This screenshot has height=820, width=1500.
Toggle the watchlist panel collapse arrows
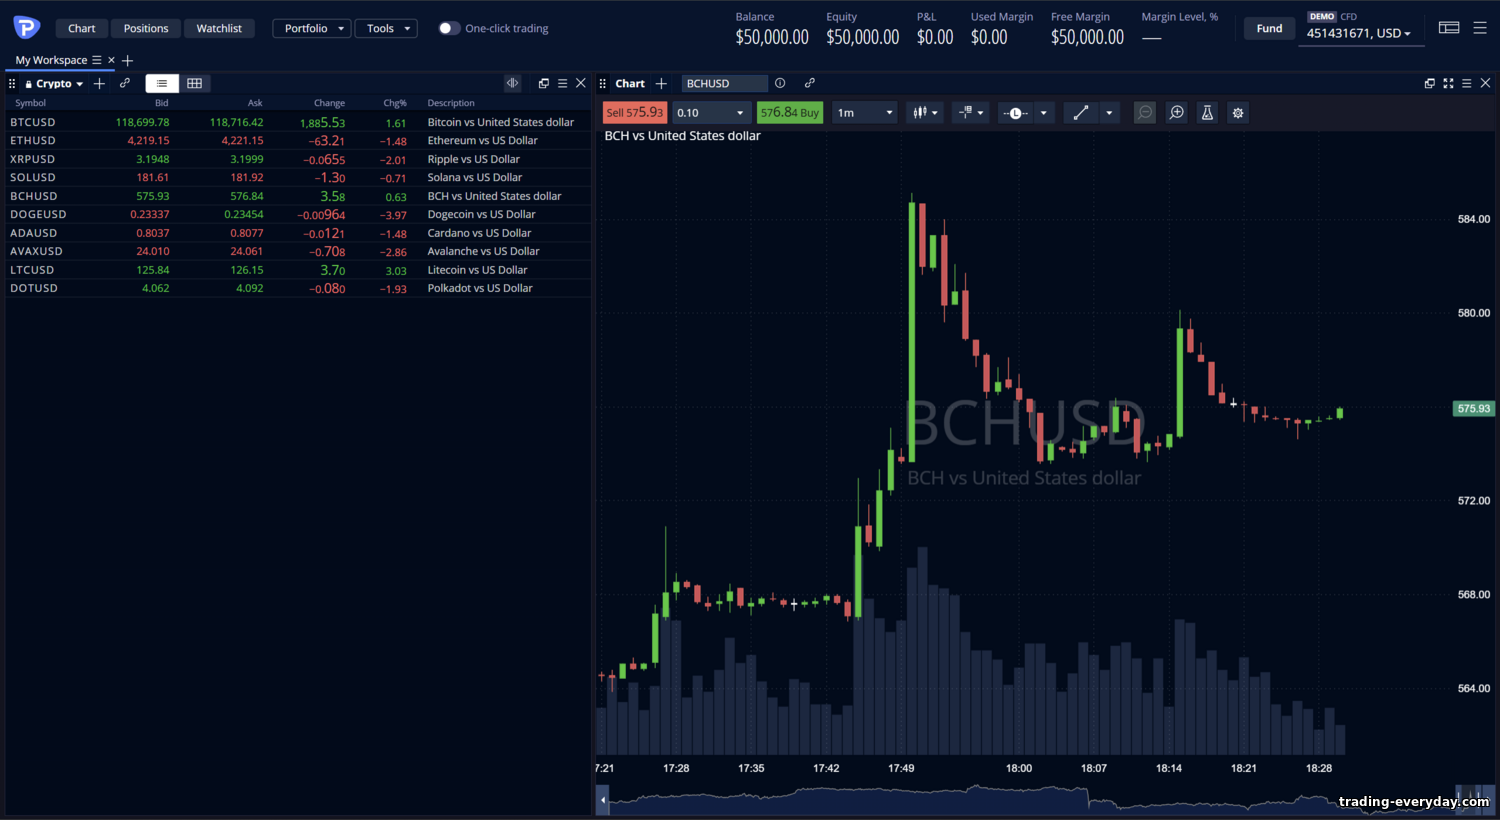[x=512, y=83]
